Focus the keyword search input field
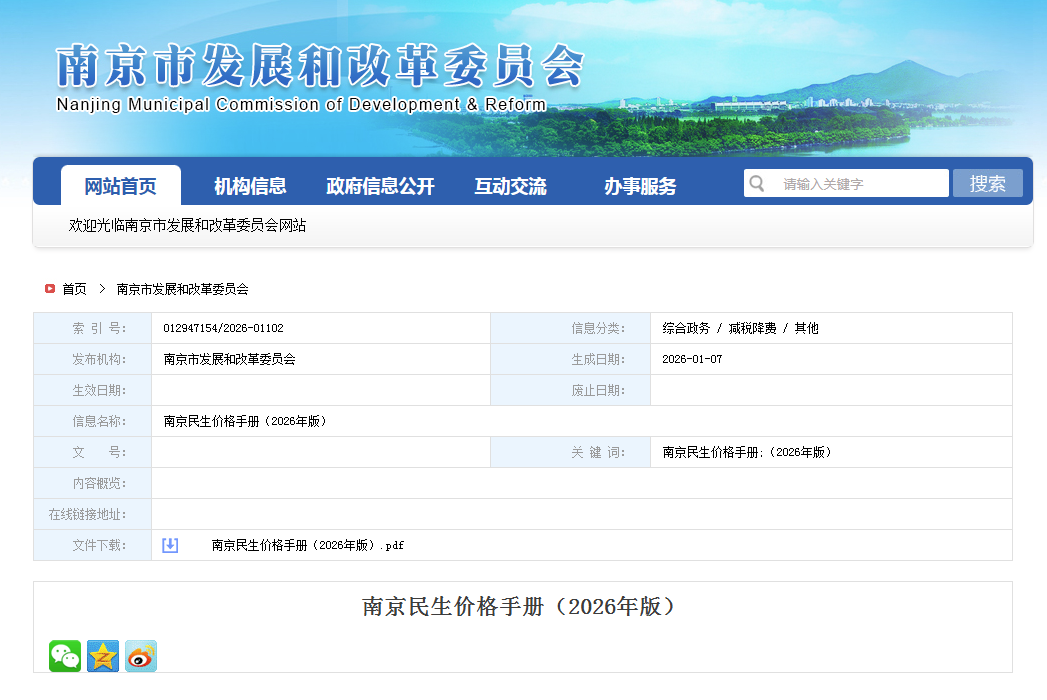The height and width of the screenshot is (700, 1047). click(x=860, y=184)
